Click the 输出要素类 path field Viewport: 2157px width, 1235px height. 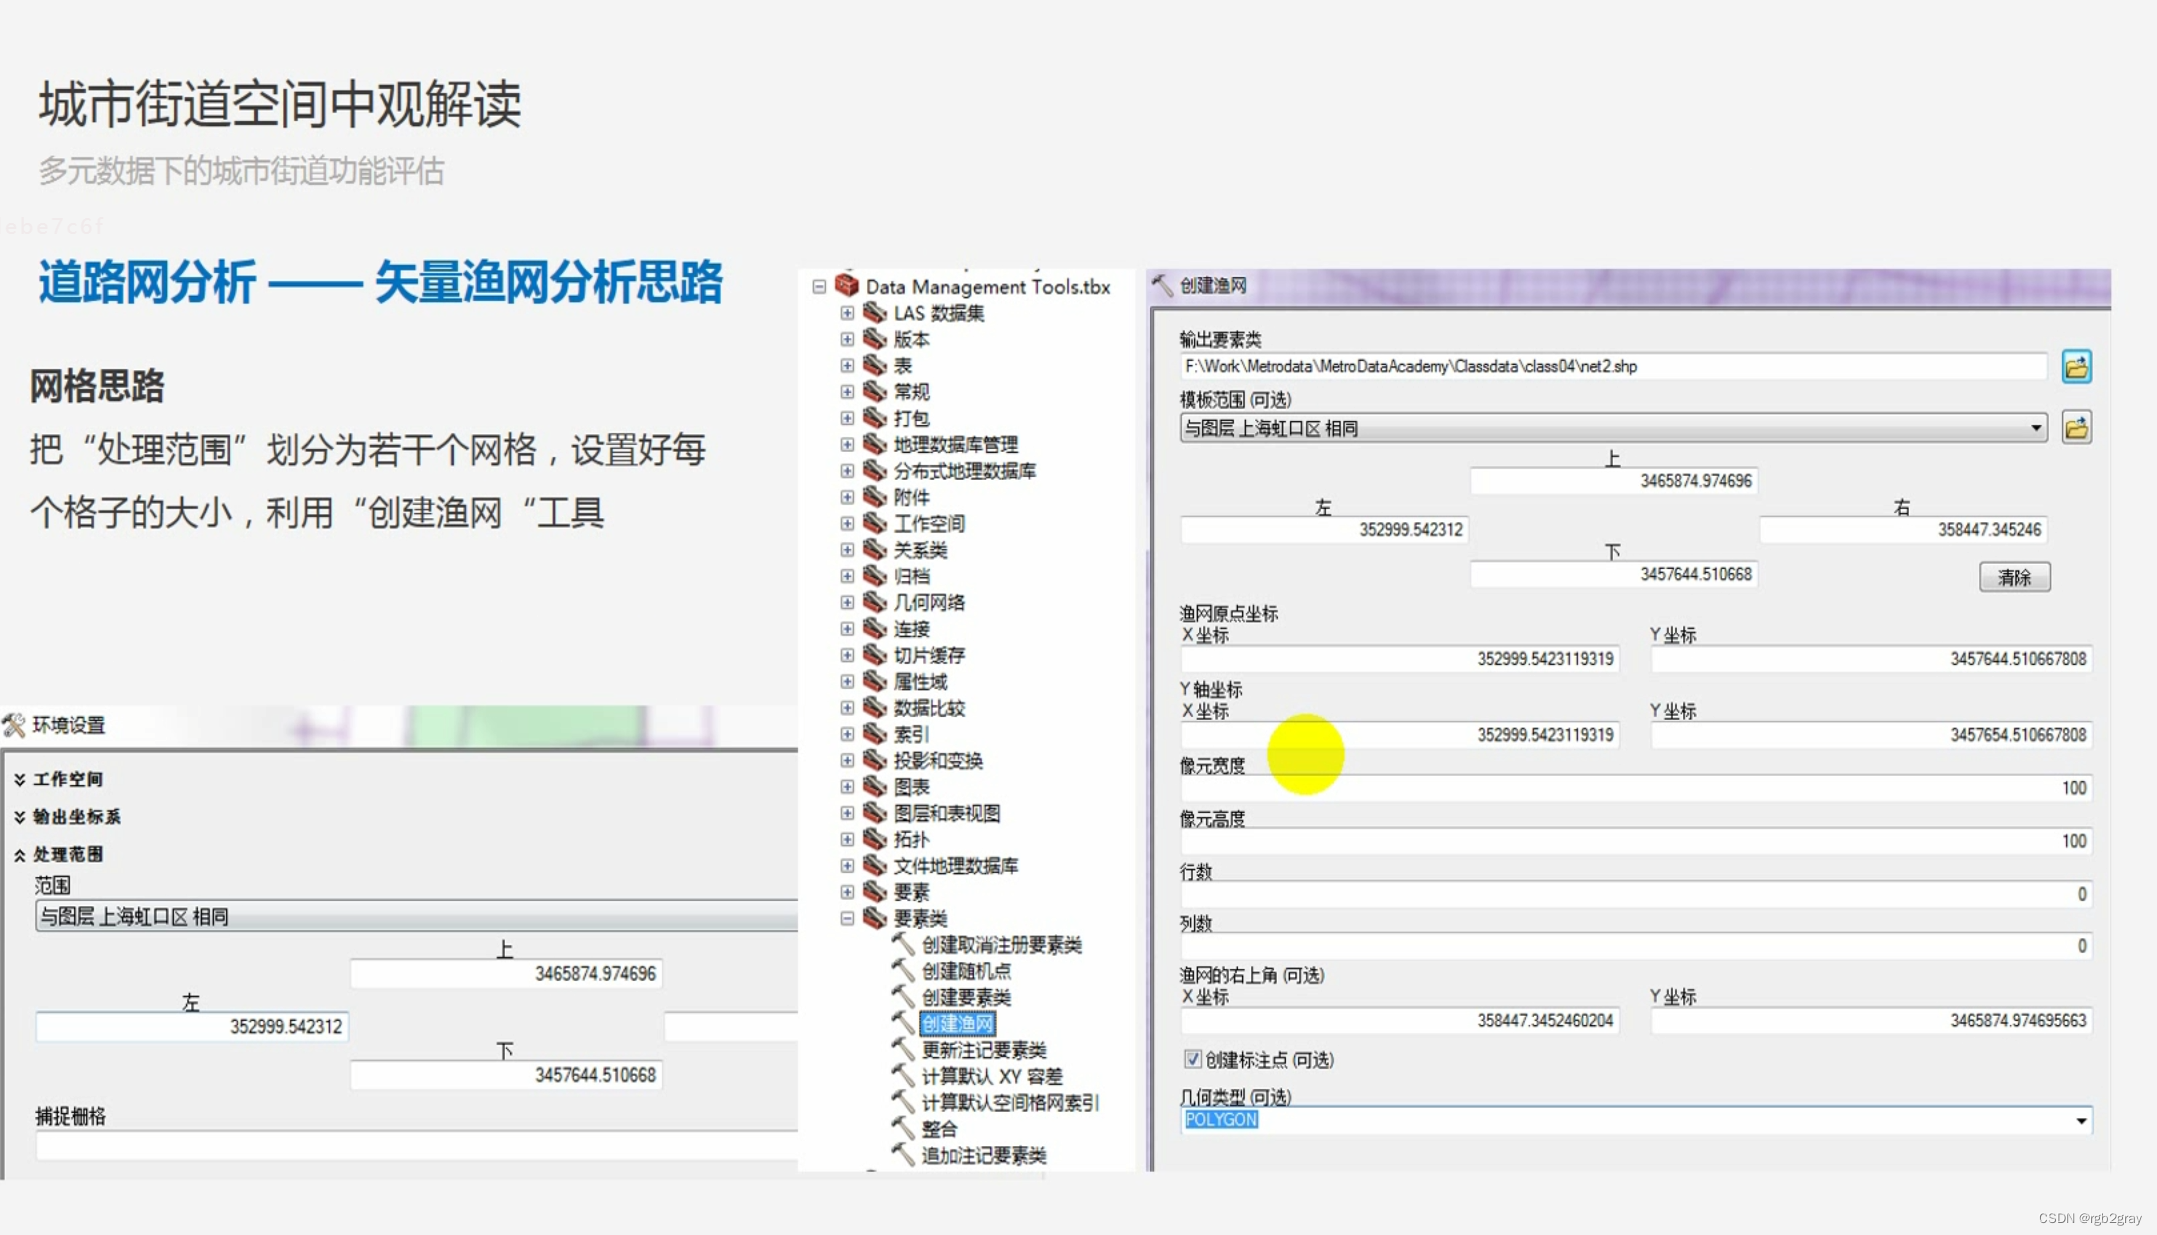click(1613, 366)
